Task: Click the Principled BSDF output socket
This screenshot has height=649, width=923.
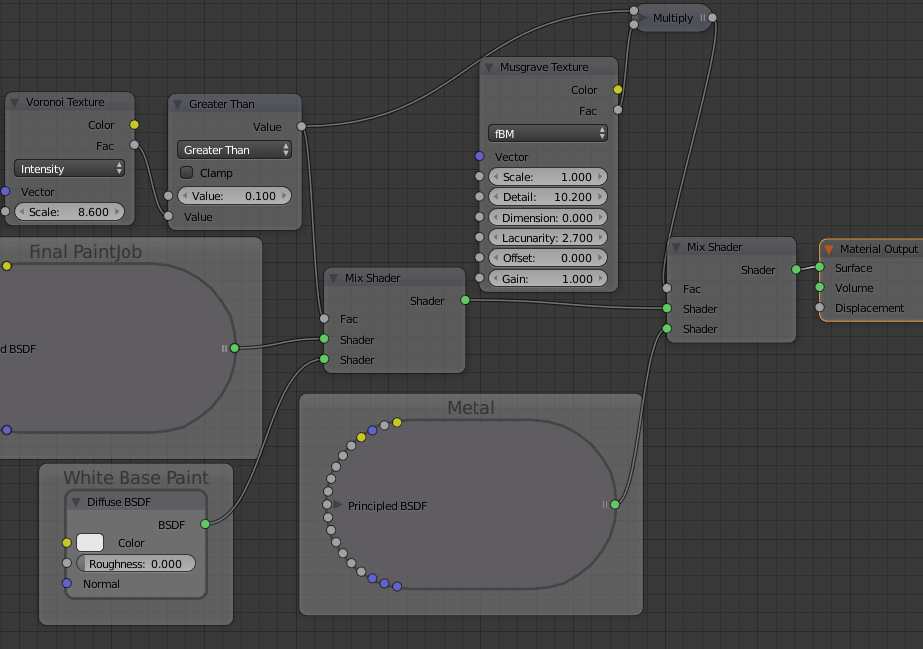Action: click(615, 504)
